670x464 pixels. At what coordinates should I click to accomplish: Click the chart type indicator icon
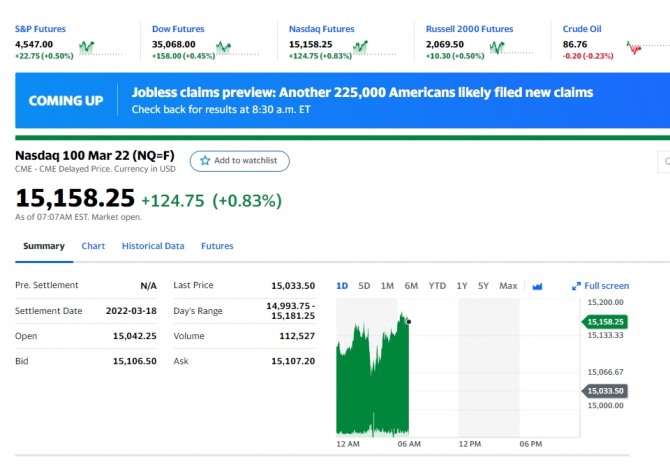click(537, 286)
